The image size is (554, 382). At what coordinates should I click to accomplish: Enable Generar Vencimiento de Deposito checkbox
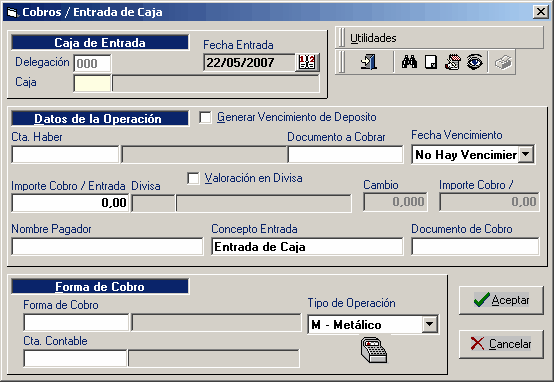205,117
